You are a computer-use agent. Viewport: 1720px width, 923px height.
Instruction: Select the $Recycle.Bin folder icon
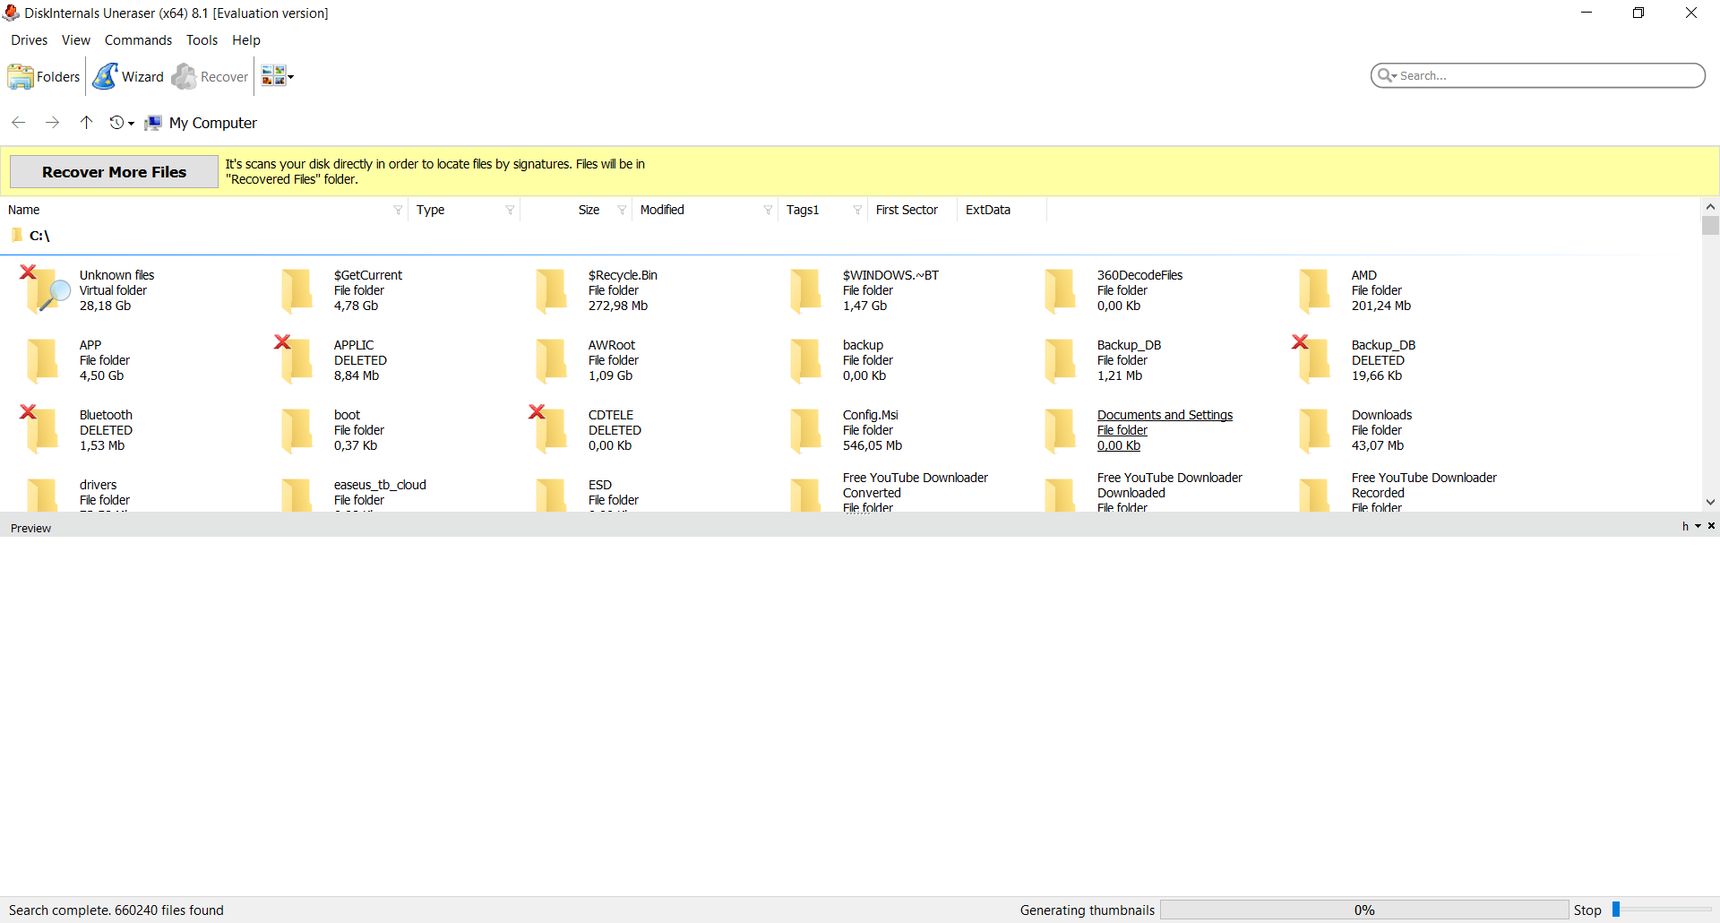click(x=551, y=290)
